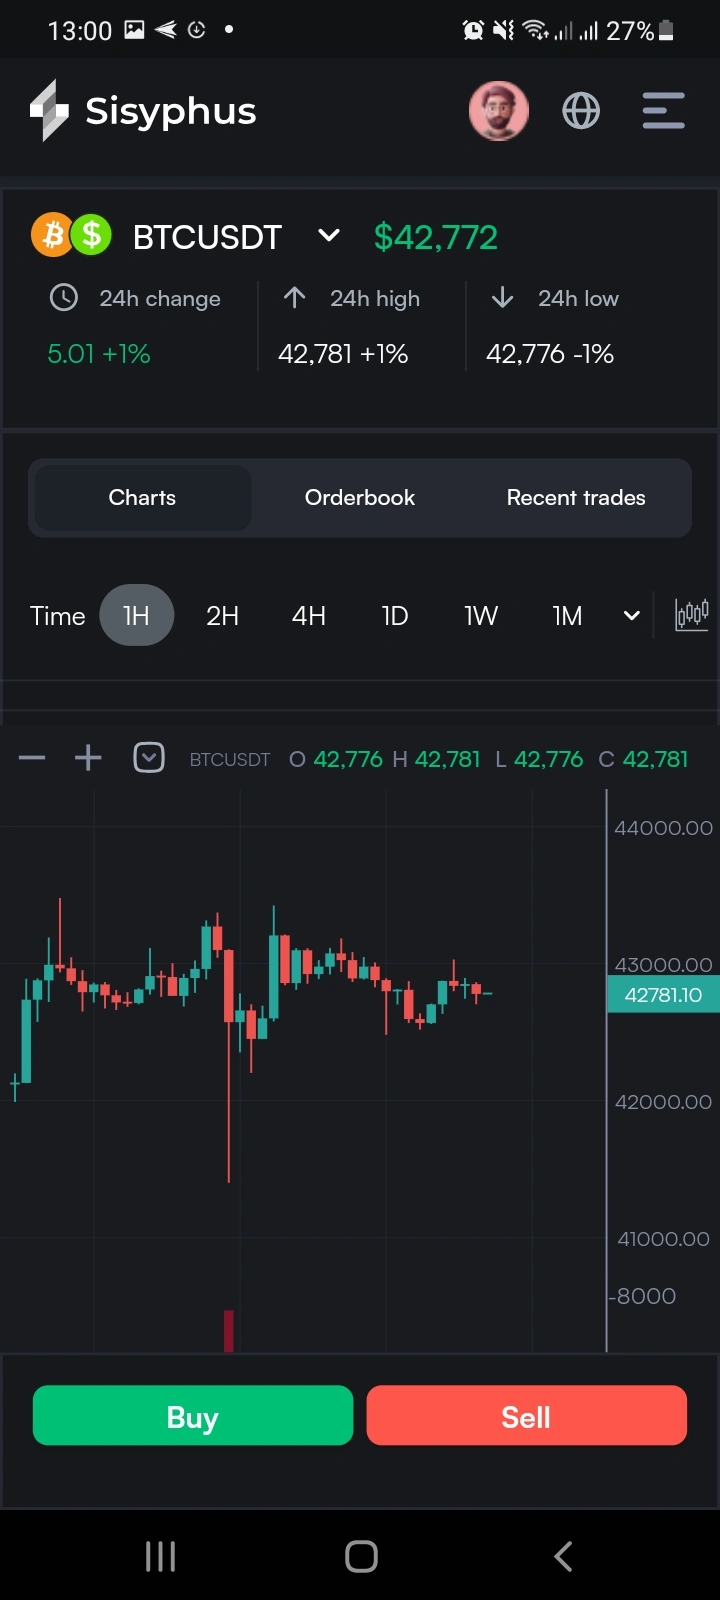The width and height of the screenshot is (720, 1600).
Task: Choose the 1D time interval
Action: (x=395, y=615)
